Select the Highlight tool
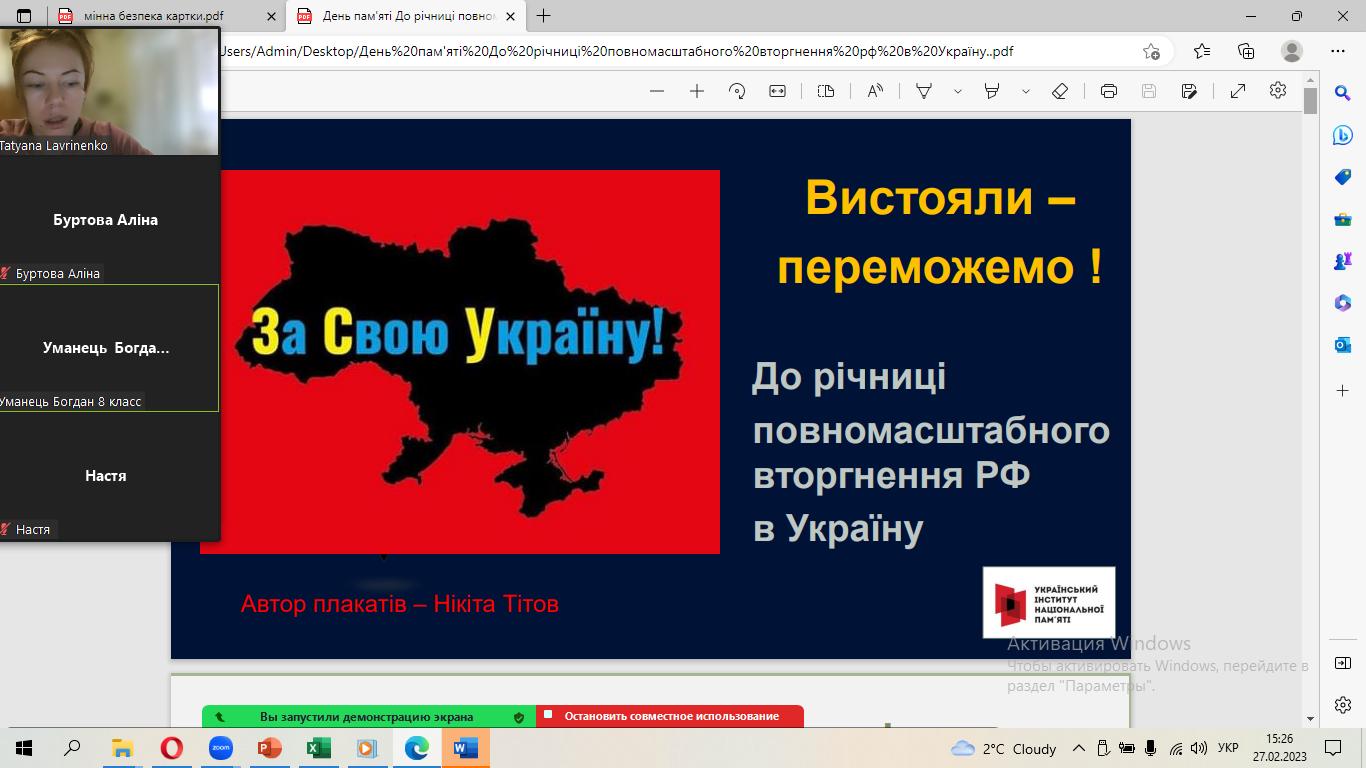1366x768 pixels. click(992, 91)
